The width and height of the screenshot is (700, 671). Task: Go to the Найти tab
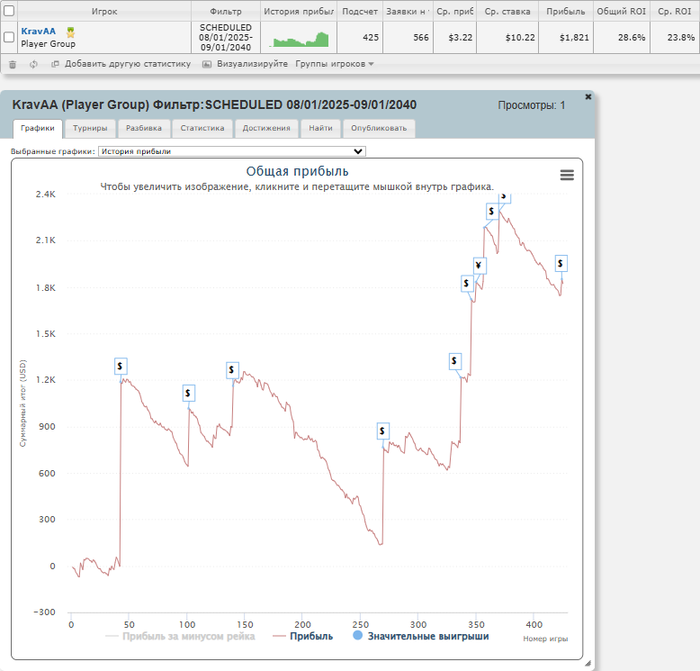pos(321,129)
